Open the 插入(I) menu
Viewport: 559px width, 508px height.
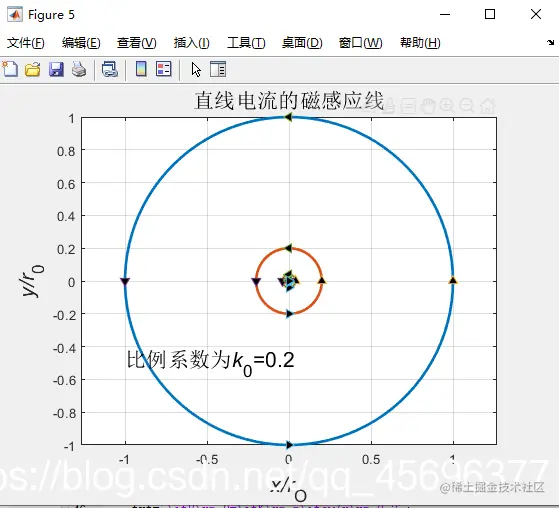click(x=191, y=43)
